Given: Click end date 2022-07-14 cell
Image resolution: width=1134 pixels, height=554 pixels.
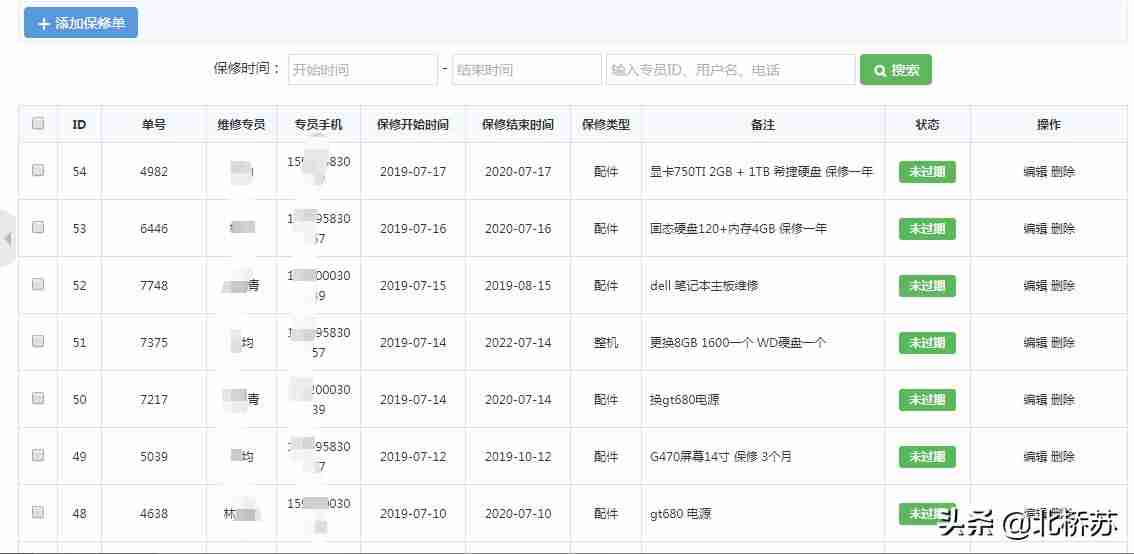Looking at the screenshot, I should 518,342.
